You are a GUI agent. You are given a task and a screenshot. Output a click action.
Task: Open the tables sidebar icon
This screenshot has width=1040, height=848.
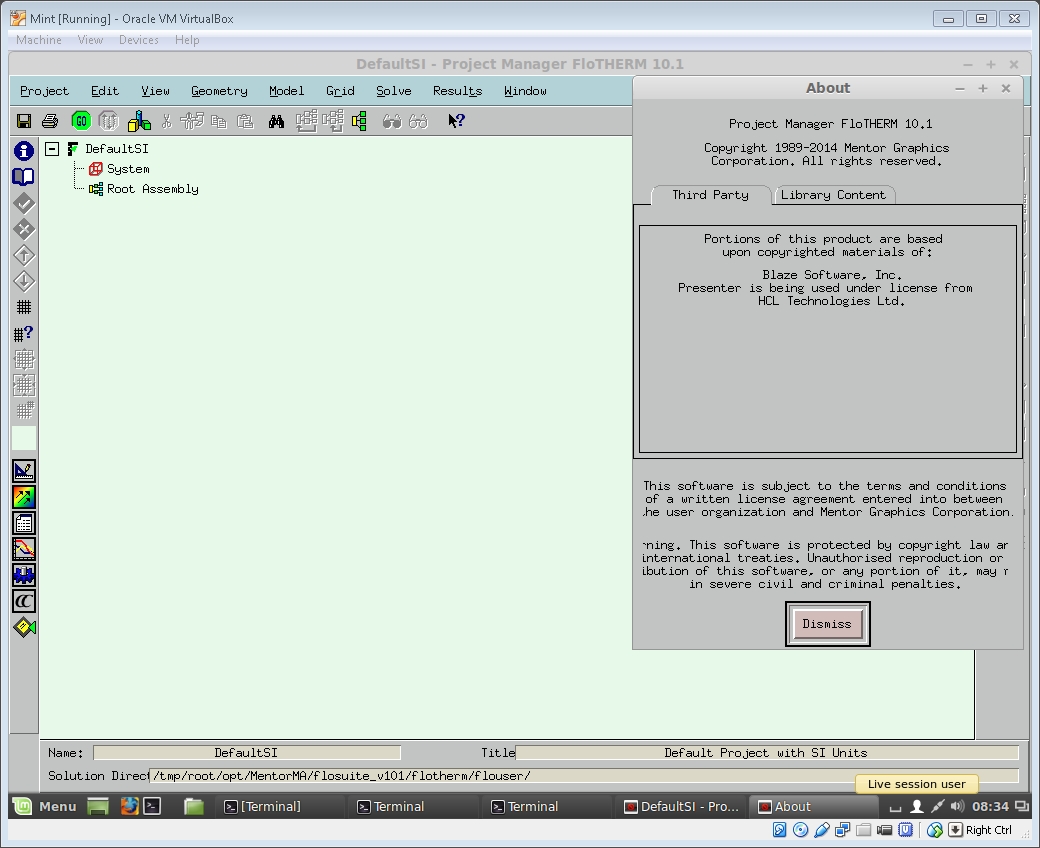(24, 523)
